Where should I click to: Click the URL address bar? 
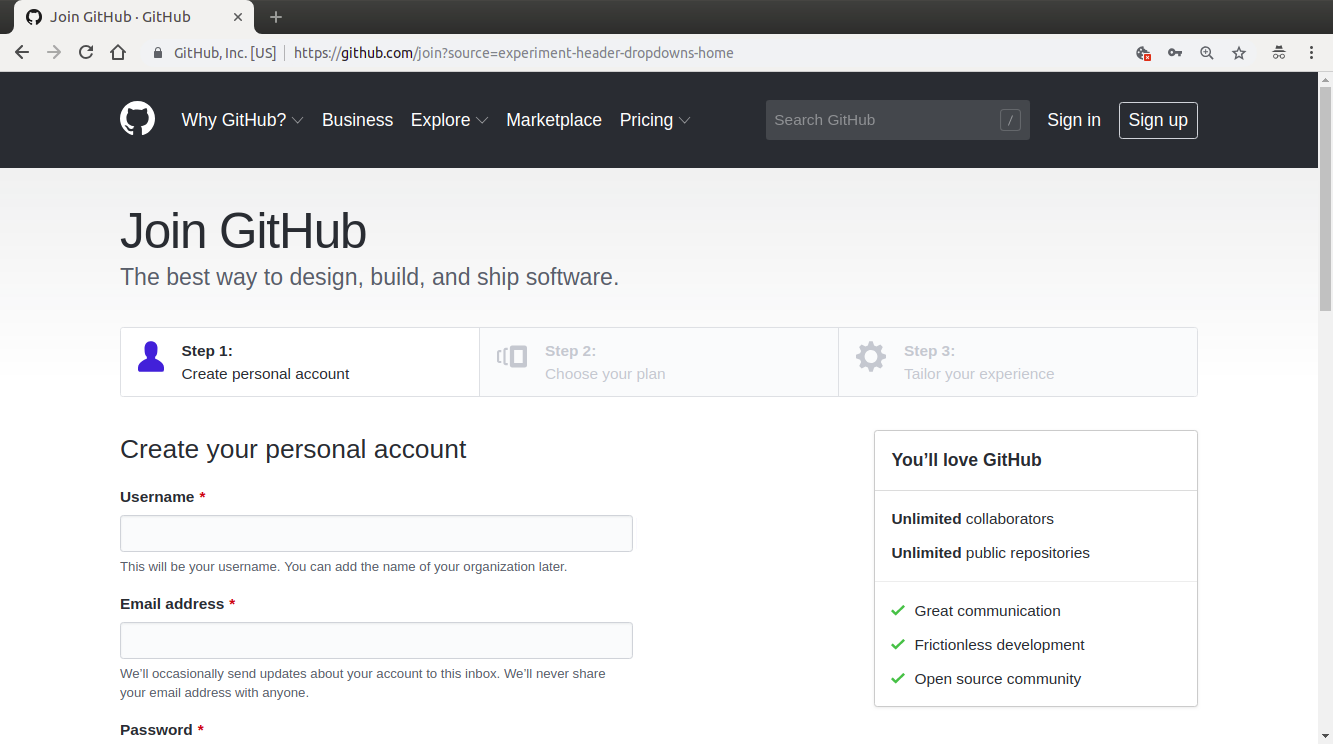(513, 53)
